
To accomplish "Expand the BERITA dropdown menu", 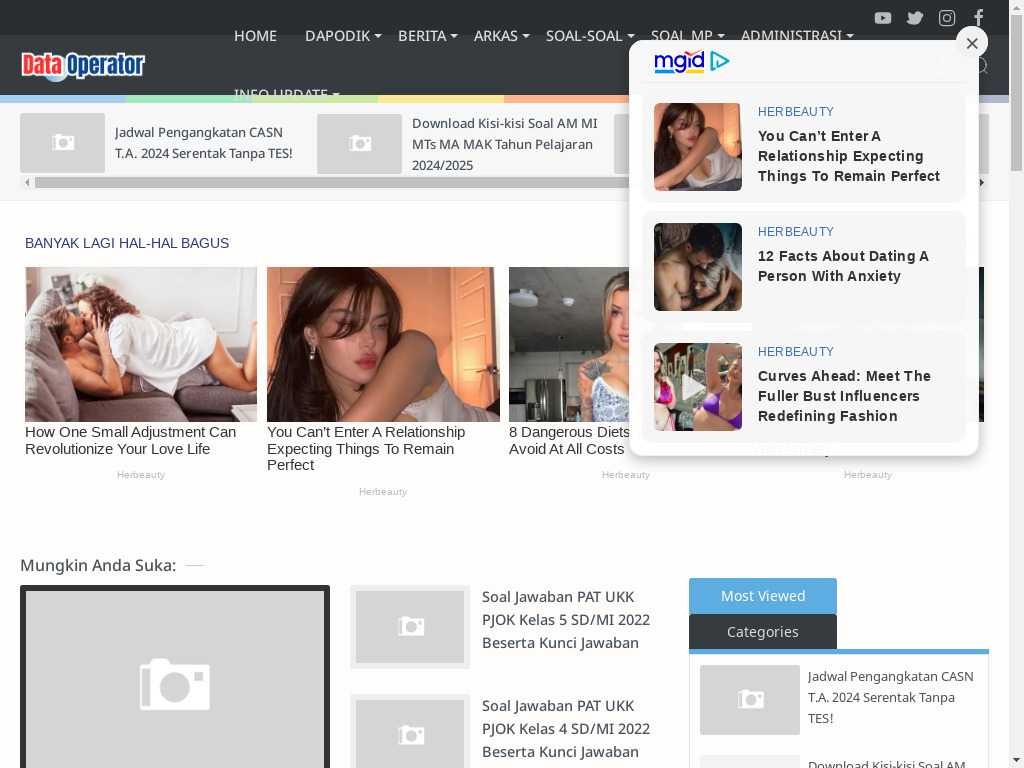I will click(428, 36).
